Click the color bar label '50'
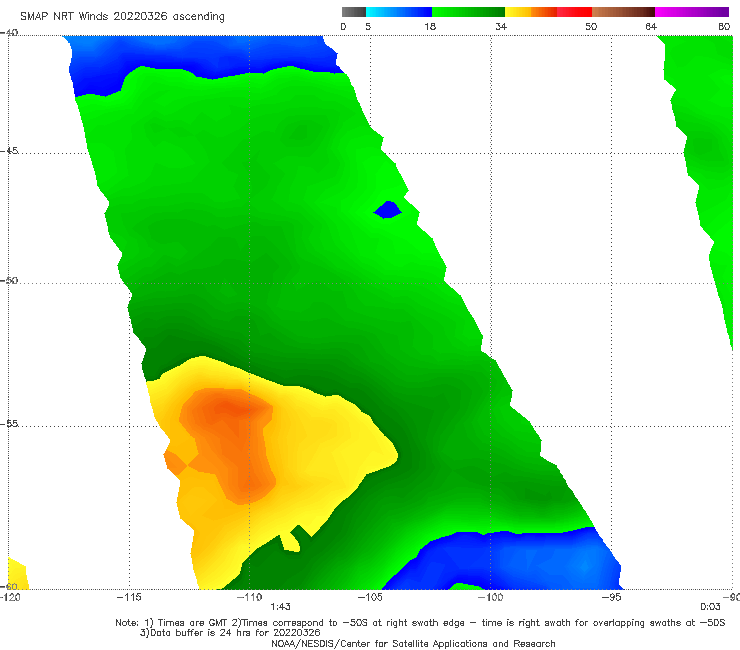740x650 pixels. pyautogui.click(x=591, y=26)
